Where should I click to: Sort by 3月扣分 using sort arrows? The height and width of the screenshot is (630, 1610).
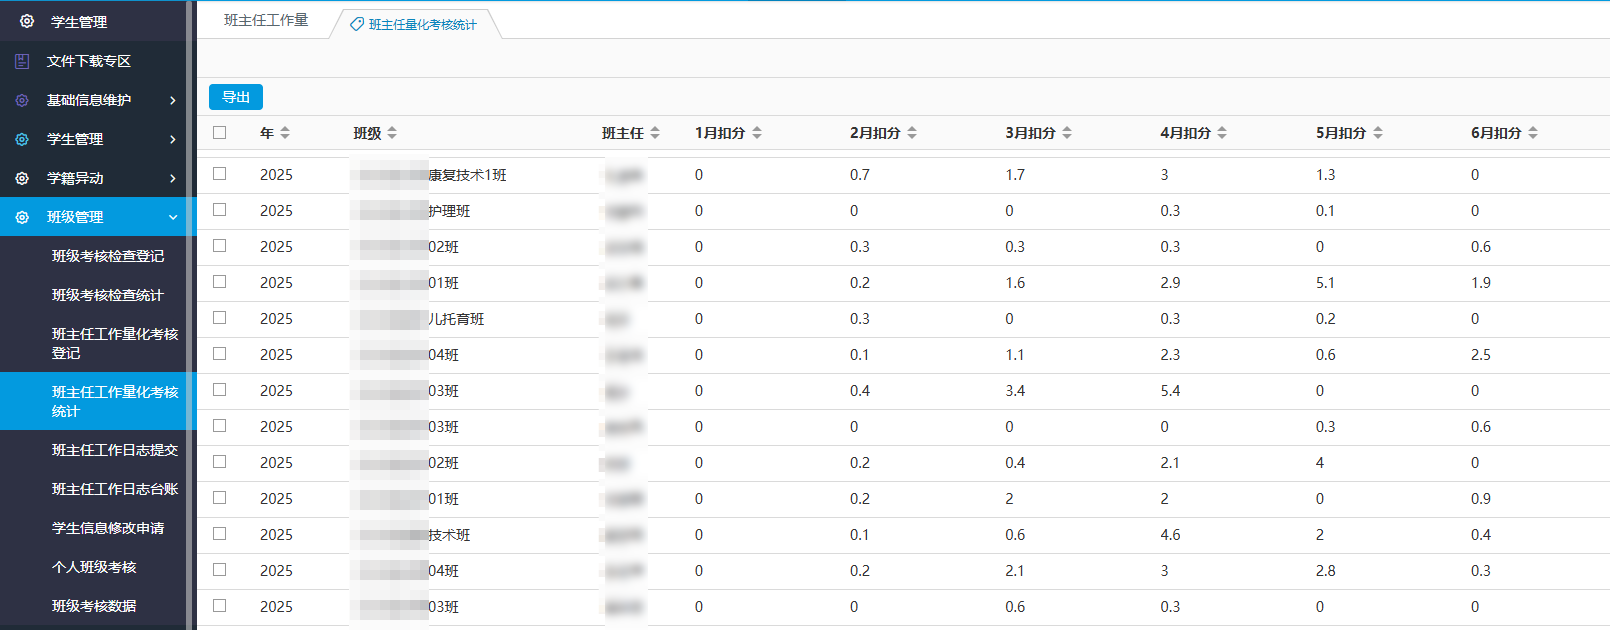click(1067, 133)
